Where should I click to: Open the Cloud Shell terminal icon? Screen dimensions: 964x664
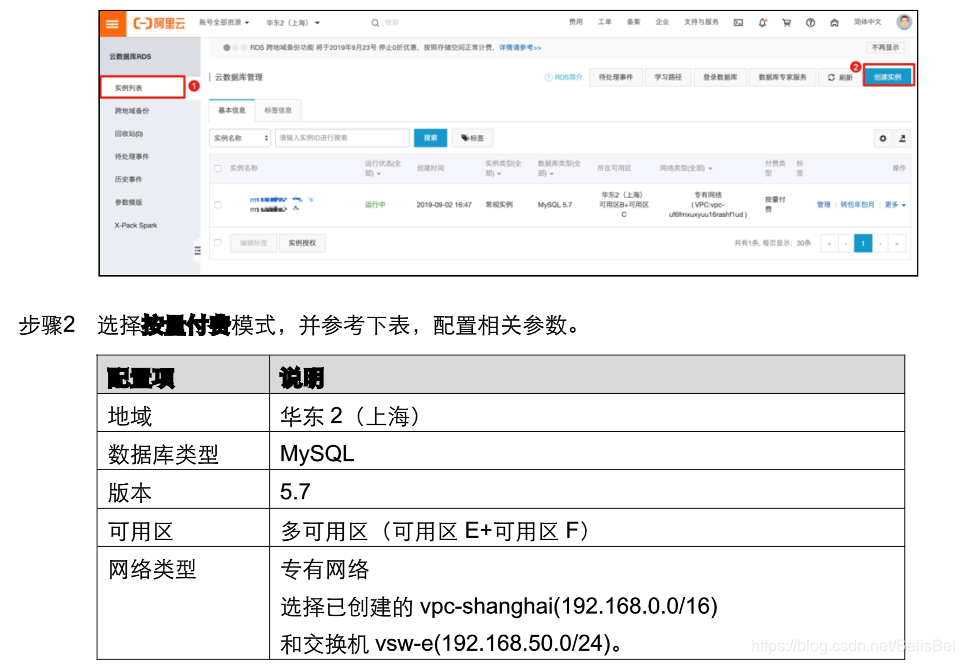tap(738, 23)
